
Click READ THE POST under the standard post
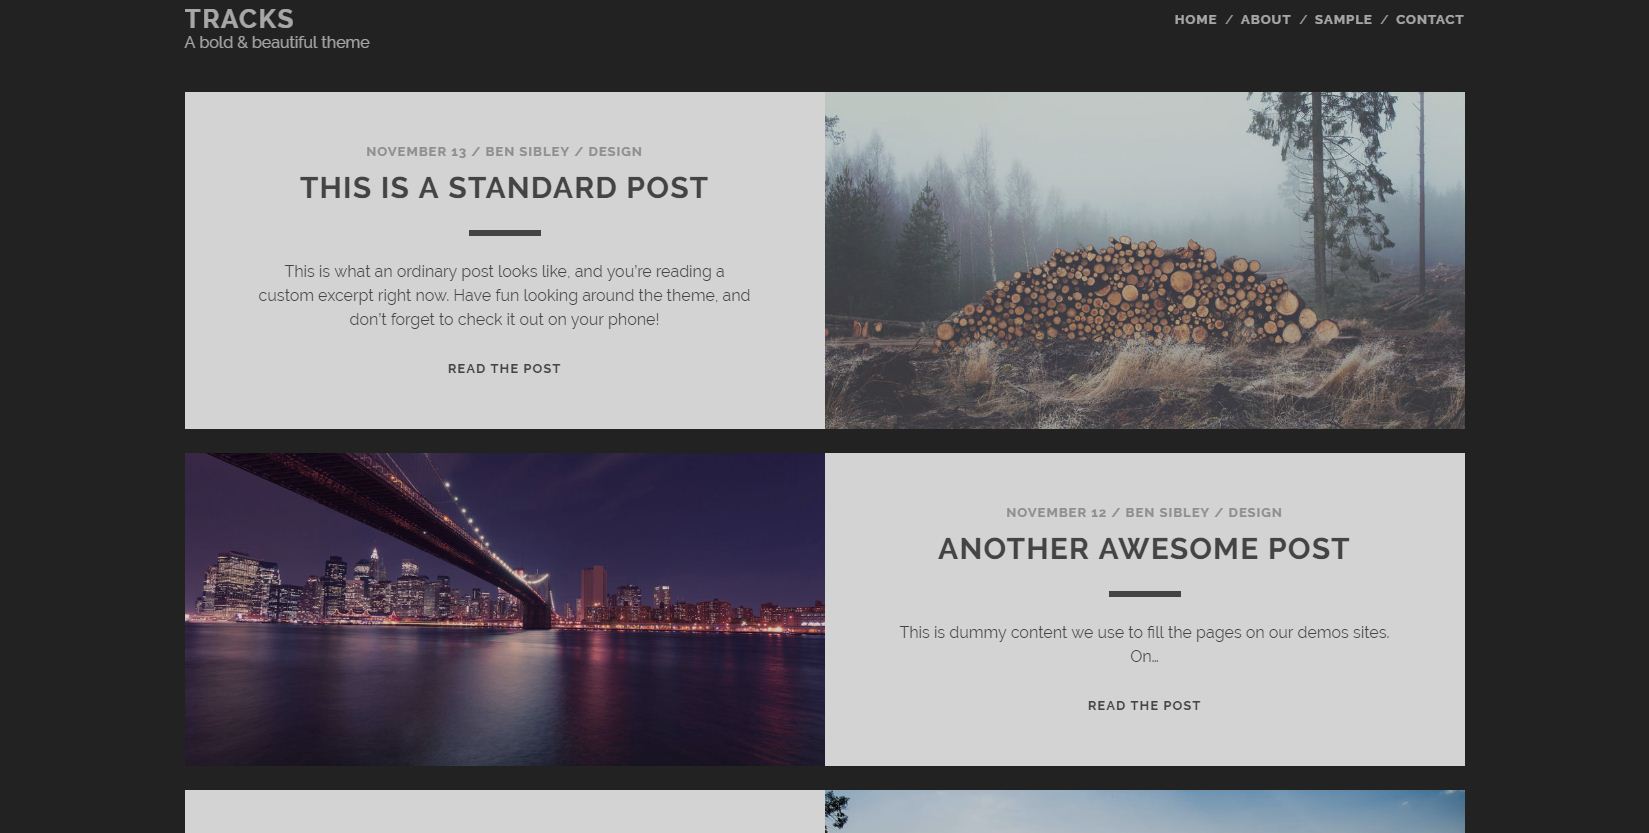pyautogui.click(x=504, y=369)
